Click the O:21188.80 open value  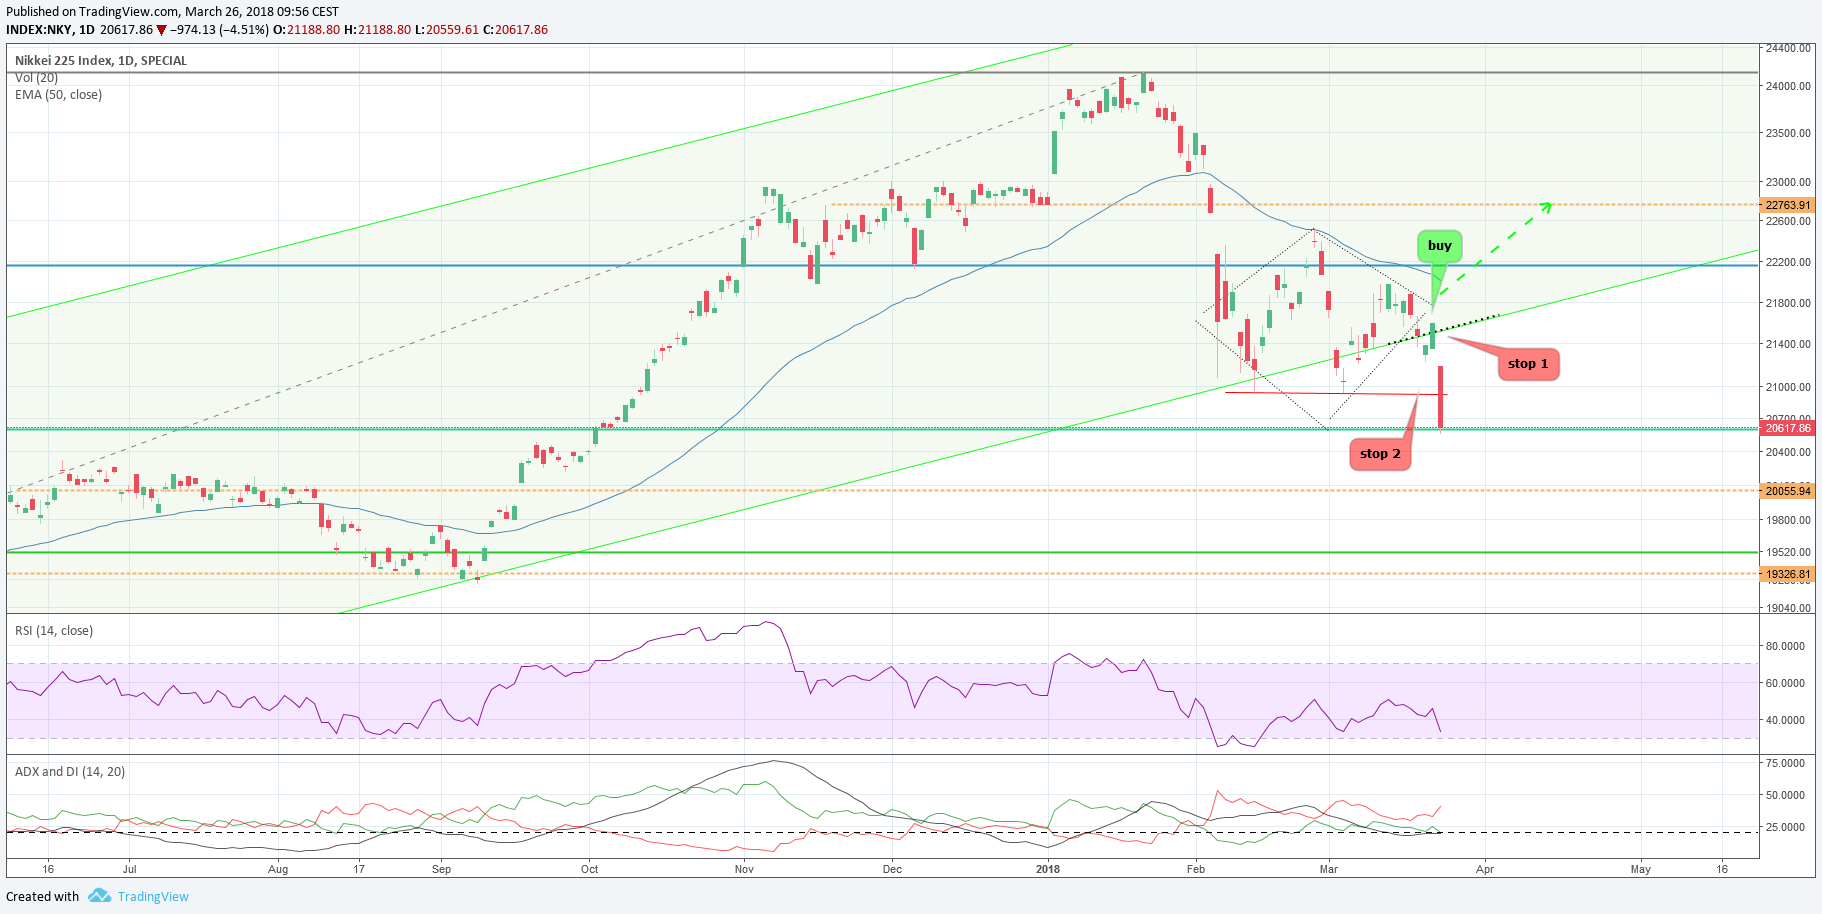pyautogui.click(x=307, y=30)
